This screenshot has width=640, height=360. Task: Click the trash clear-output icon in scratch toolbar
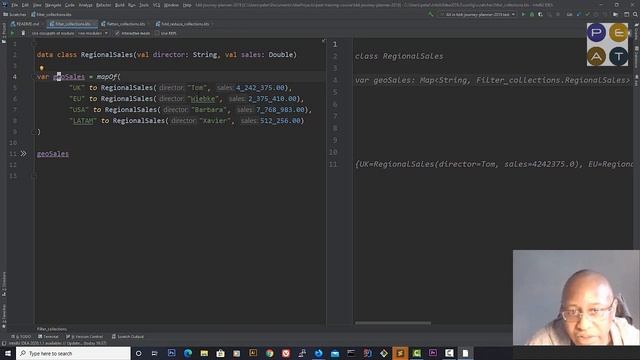pyautogui.click(x=23, y=33)
